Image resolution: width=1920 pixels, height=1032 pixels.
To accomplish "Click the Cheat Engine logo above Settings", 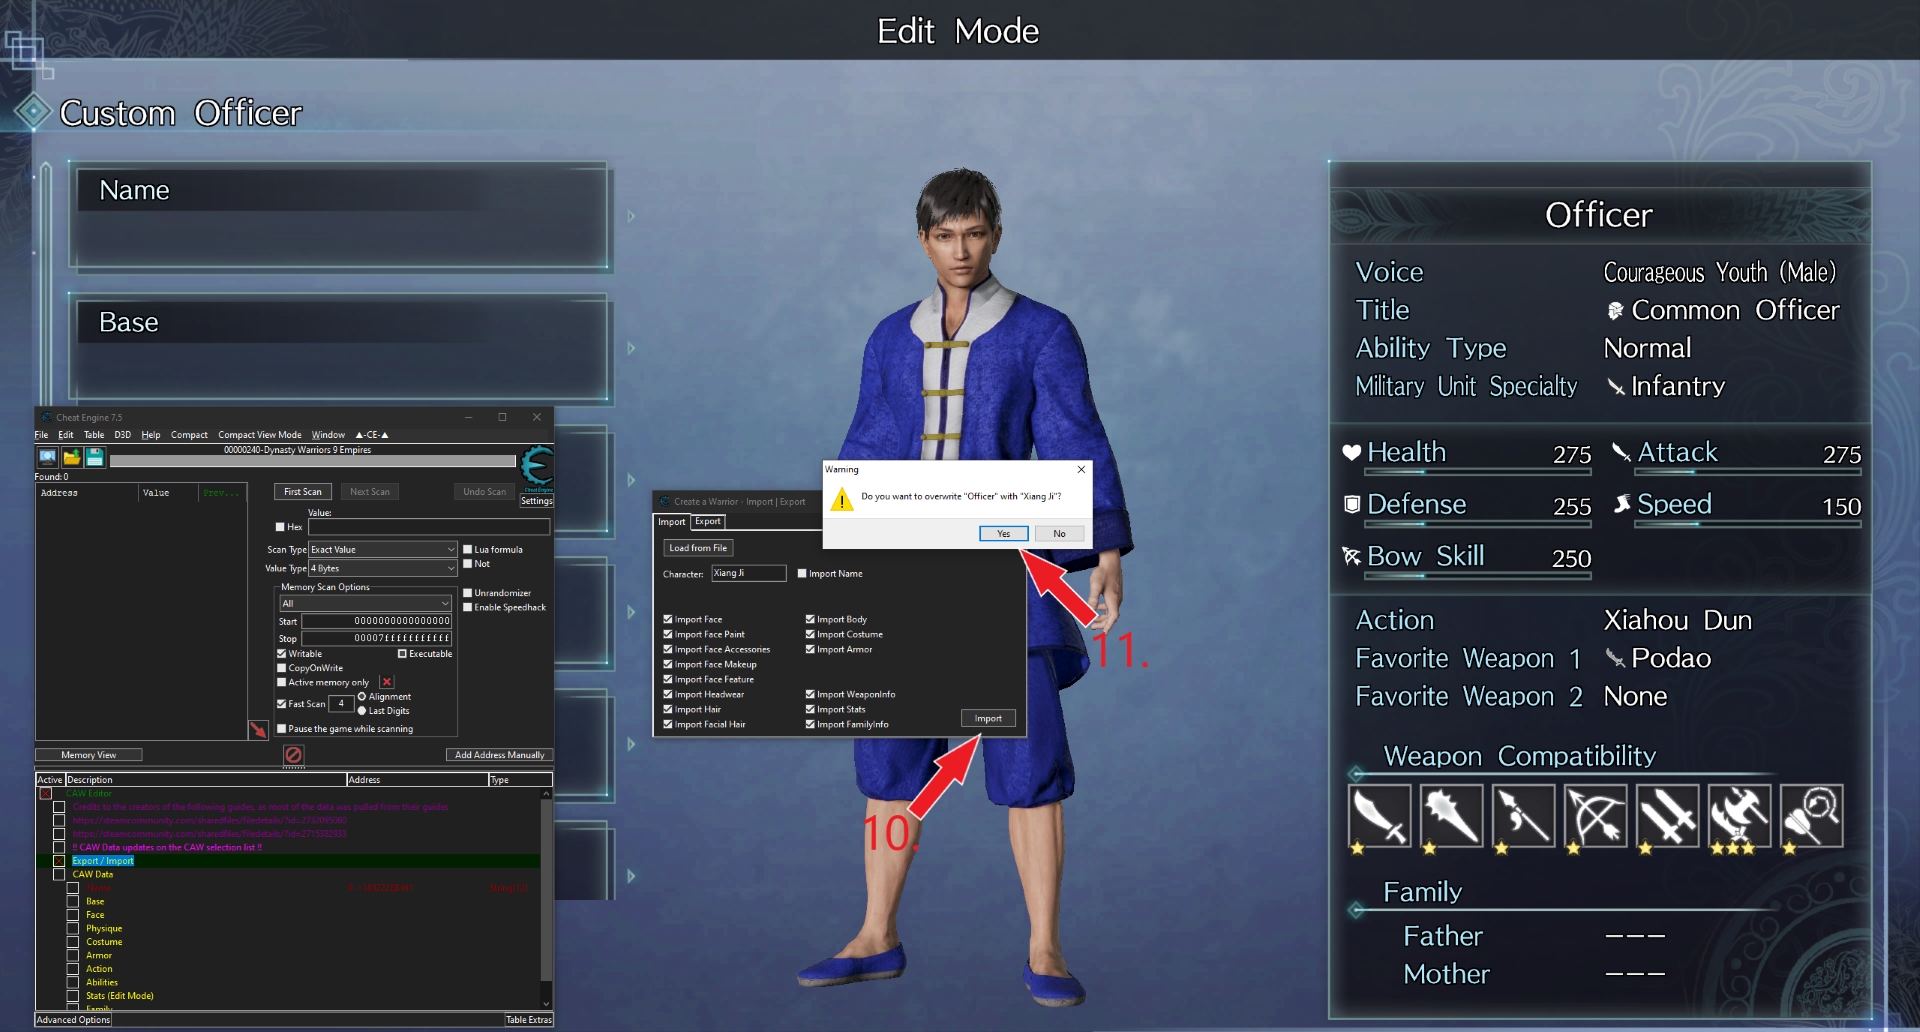I will [537, 468].
